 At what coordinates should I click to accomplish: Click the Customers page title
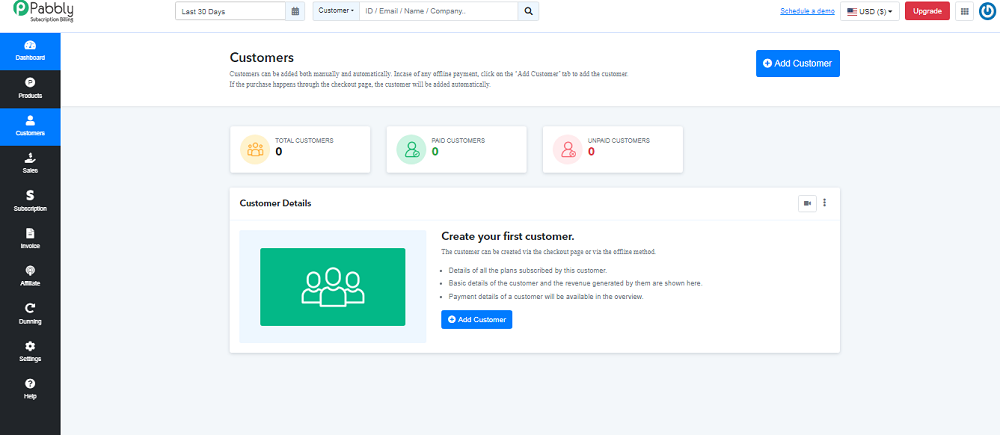pos(261,58)
